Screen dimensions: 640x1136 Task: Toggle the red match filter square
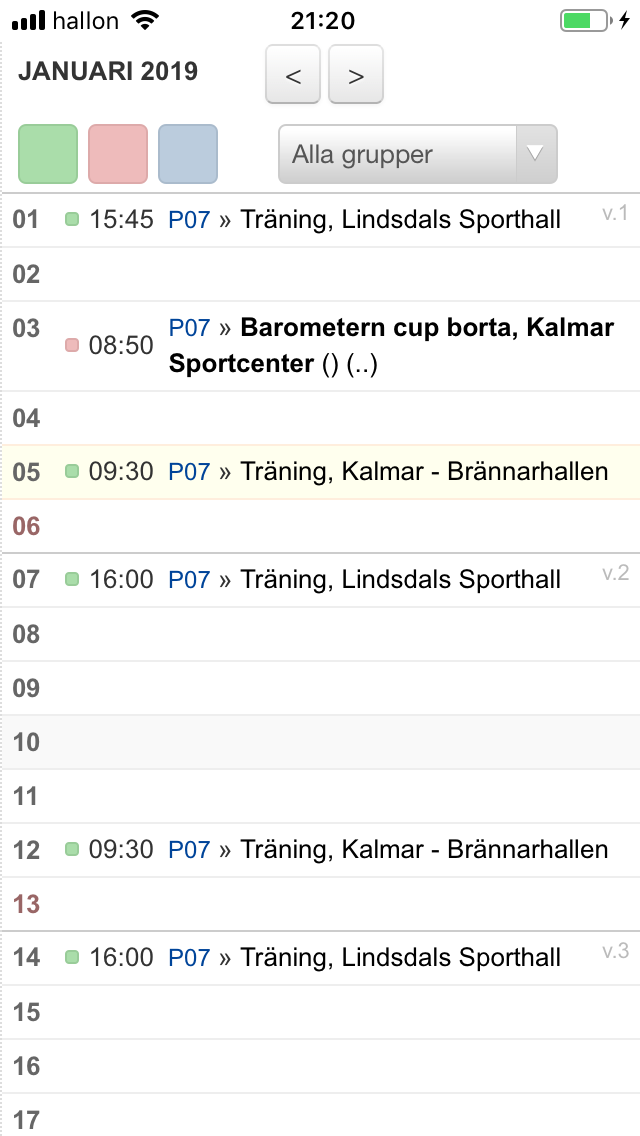pyautogui.click(x=118, y=154)
